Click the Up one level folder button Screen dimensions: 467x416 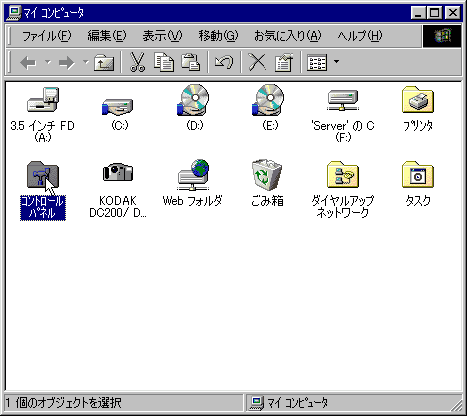(104, 62)
